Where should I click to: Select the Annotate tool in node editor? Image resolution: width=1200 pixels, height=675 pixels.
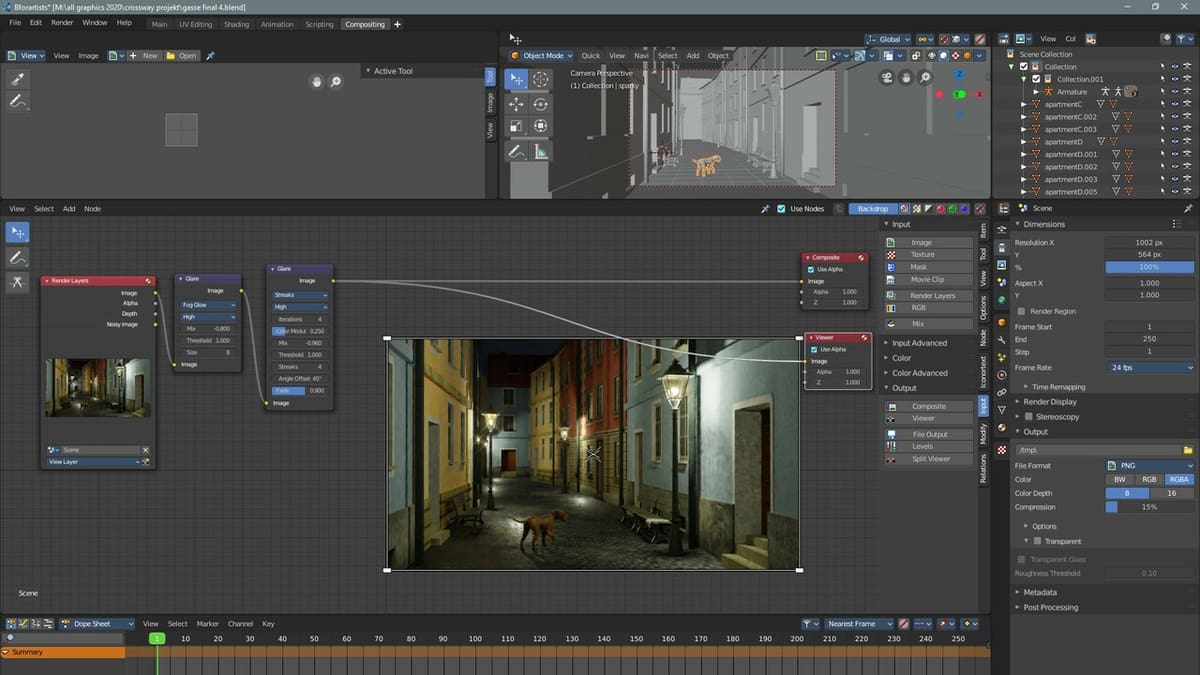click(x=17, y=257)
